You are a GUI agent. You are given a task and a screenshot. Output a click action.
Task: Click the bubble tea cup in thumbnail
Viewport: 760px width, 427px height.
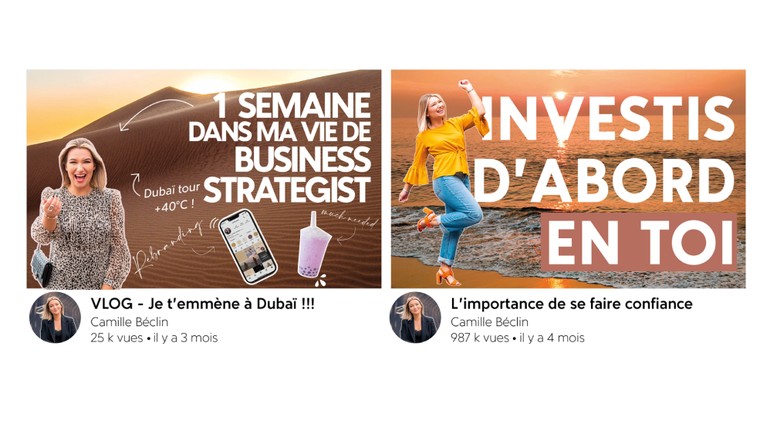coord(314,246)
